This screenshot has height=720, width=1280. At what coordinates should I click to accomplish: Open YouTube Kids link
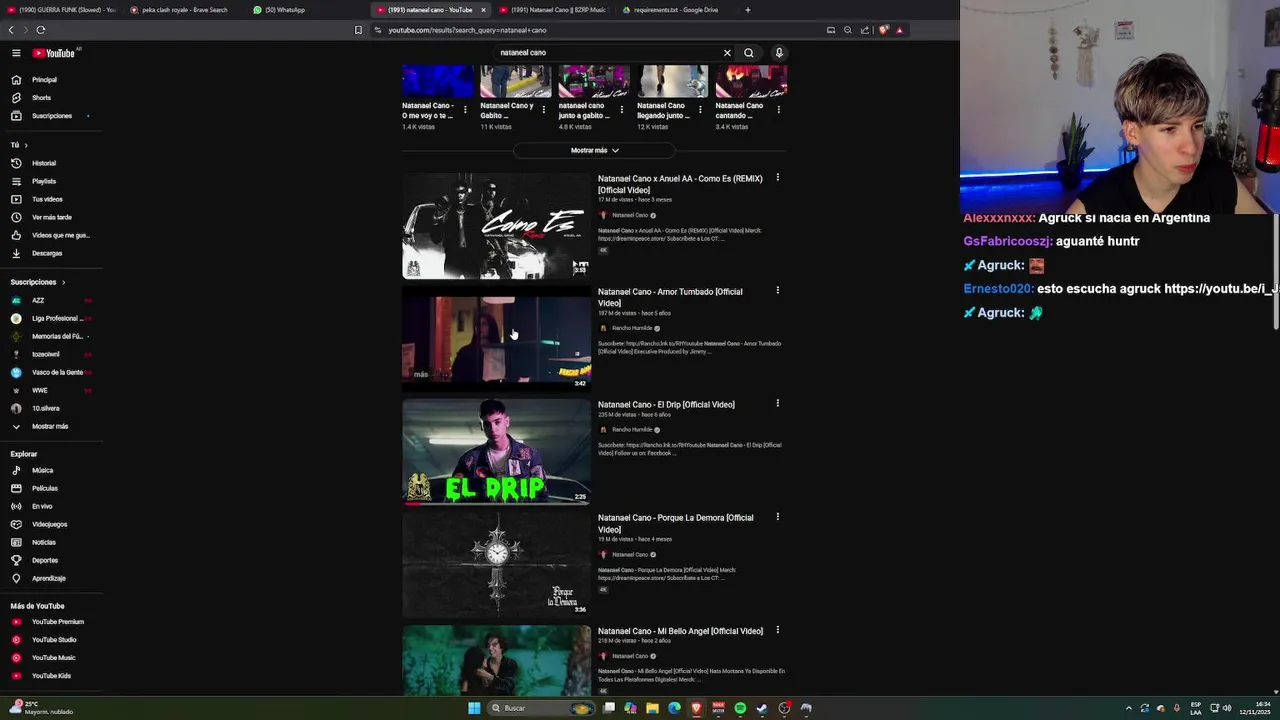(x=52, y=676)
